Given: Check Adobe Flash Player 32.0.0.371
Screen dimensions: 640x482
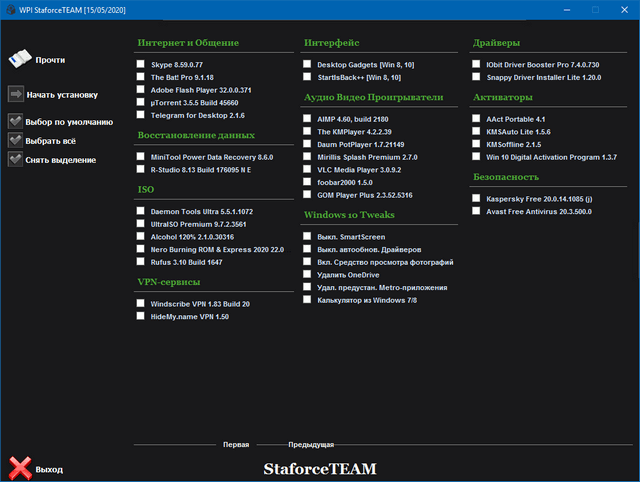Looking at the screenshot, I should tap(140, 89).
